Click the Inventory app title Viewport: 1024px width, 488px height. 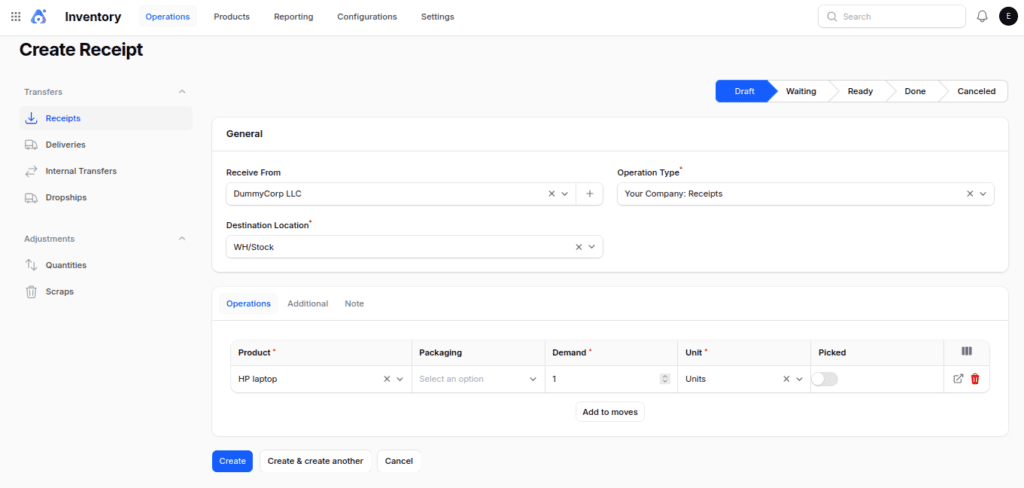point(93,16)
